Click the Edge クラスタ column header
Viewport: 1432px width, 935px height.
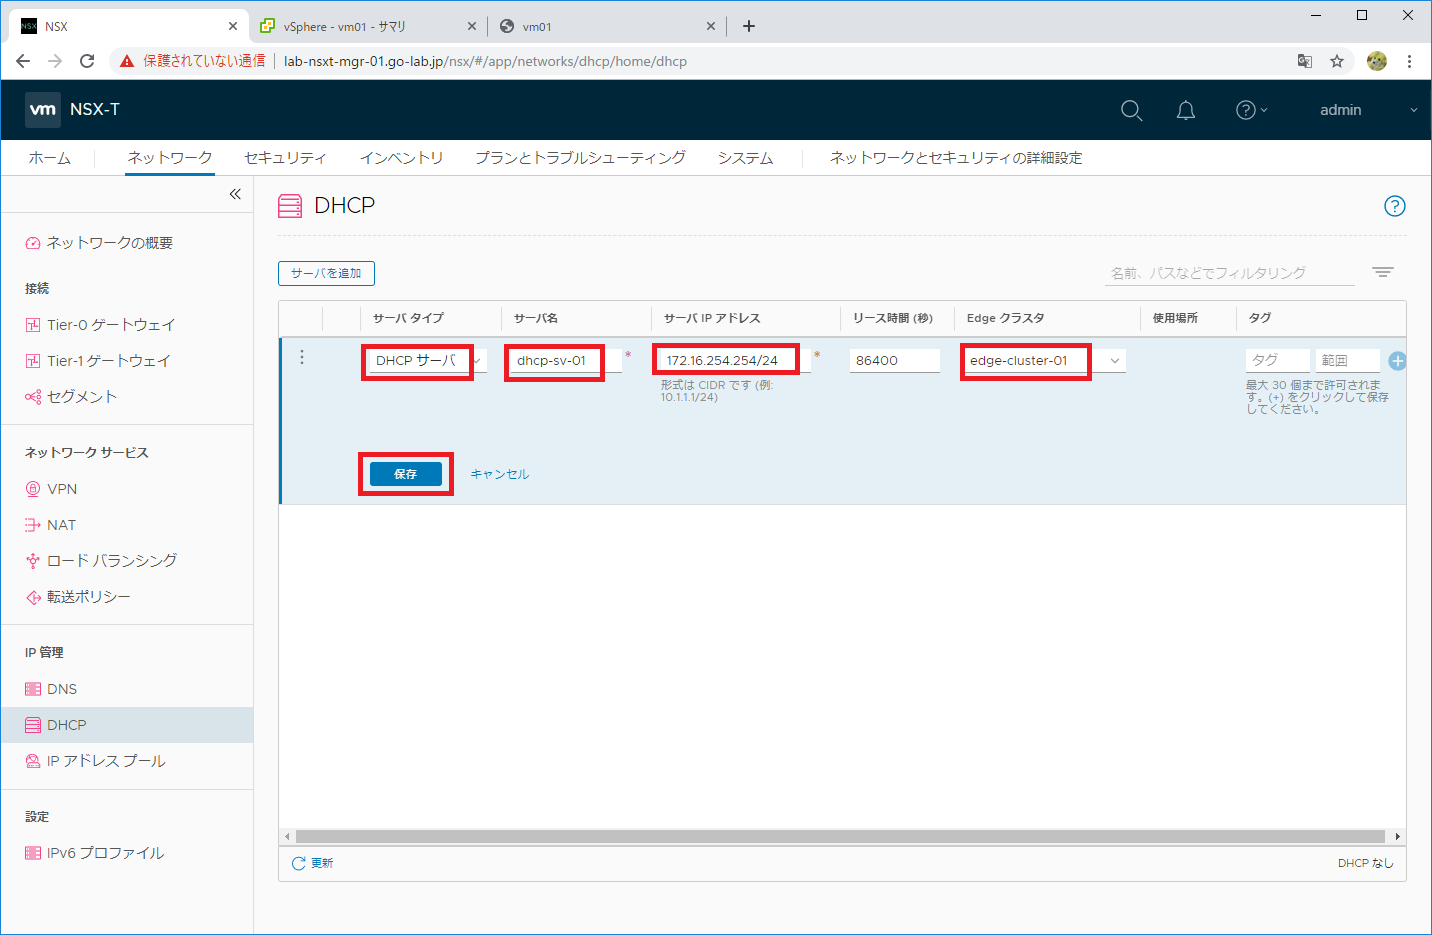click(x=1006, y=318)
